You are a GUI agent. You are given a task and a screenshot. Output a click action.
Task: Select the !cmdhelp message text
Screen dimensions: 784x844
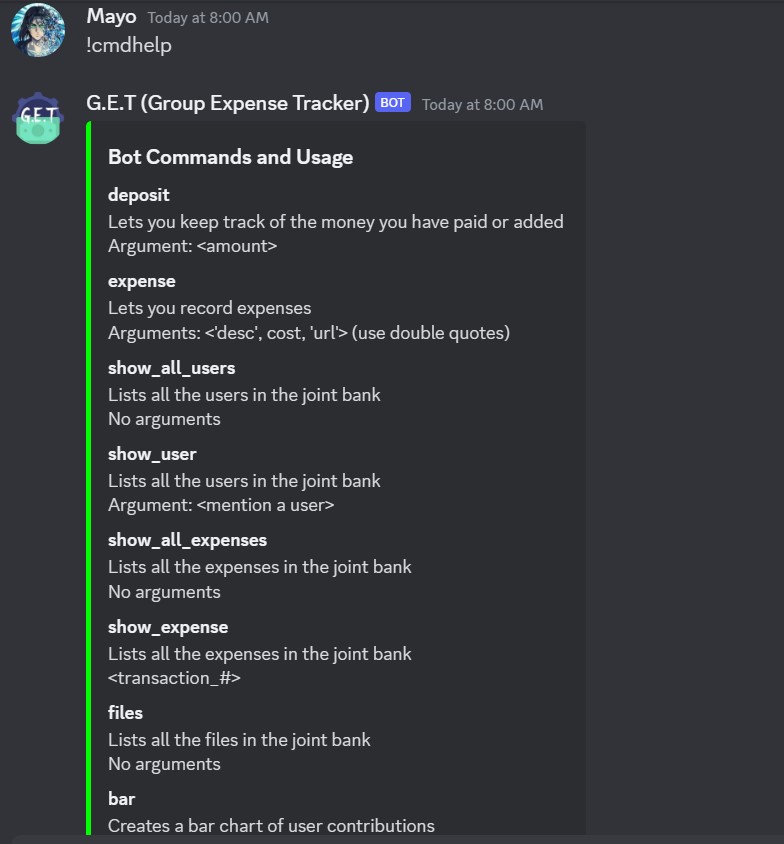pyautogui.click(x=129, y=45)
